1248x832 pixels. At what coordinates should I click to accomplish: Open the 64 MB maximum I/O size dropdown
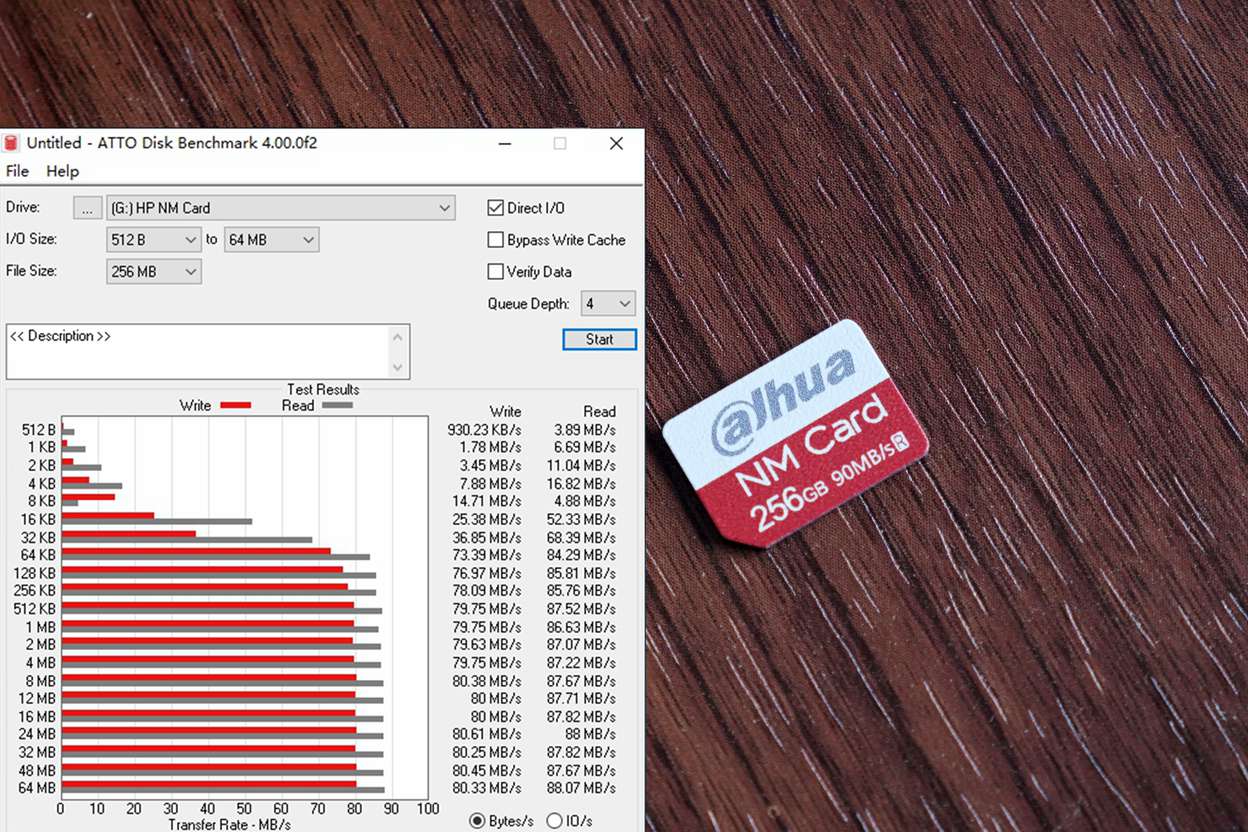coord(271,240)
